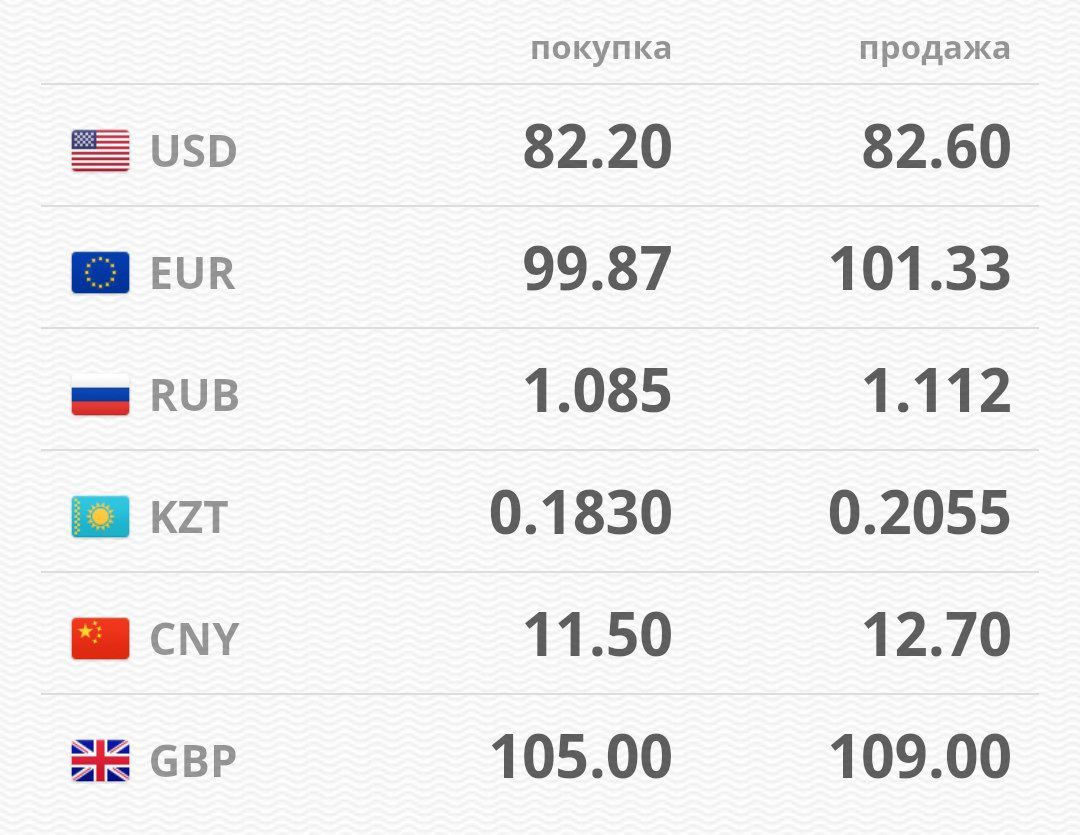Viewport: 1080px width, 835px height.
Task: Click the United Kingdom flag icon
Action: [100, 761]
